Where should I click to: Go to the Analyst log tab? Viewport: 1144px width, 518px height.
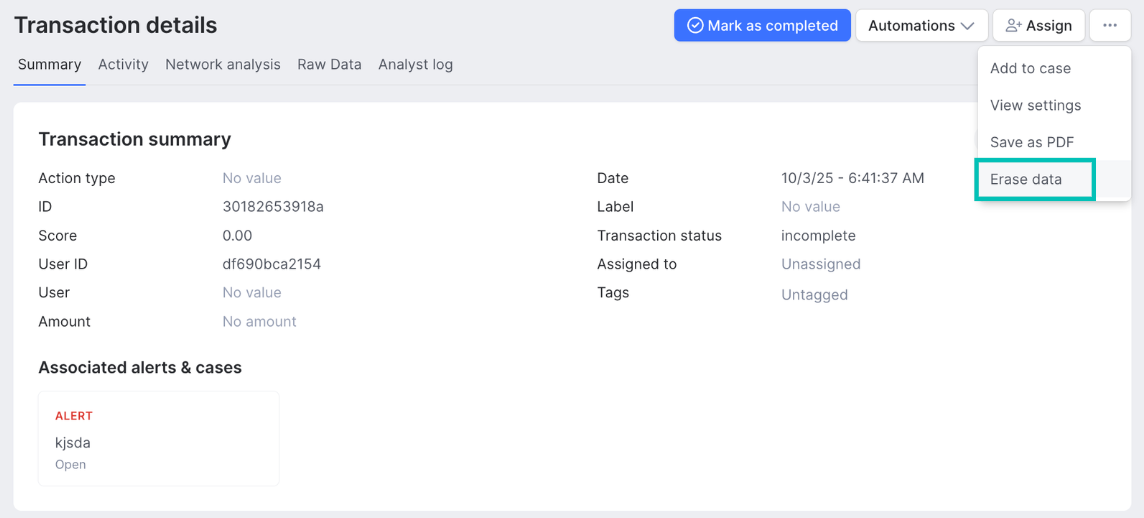pyautogui.click(x=415, y=65)
